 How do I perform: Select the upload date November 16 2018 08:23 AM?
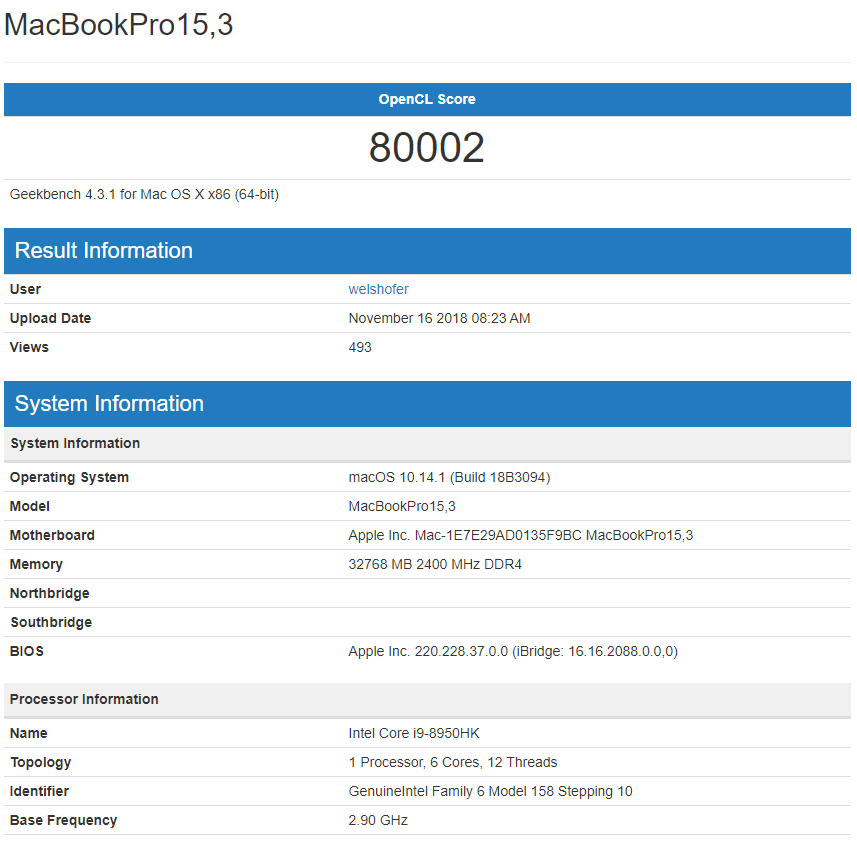click(439, 318)
